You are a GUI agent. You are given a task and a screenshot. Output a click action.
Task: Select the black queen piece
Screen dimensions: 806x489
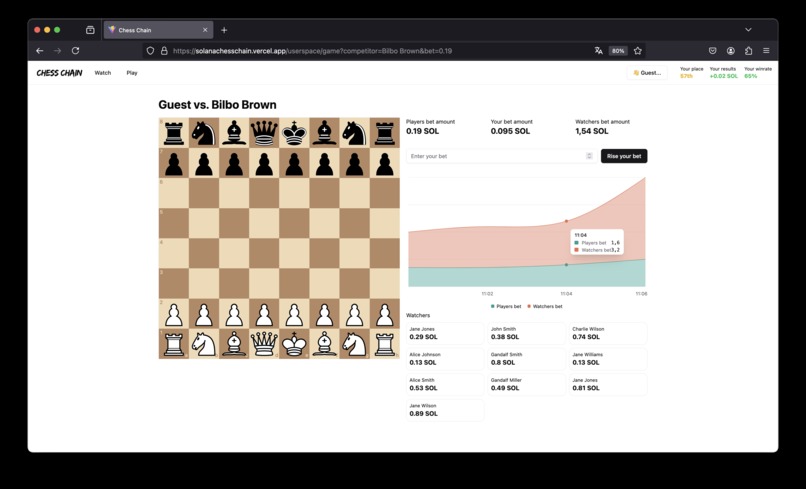pos(264,133)
